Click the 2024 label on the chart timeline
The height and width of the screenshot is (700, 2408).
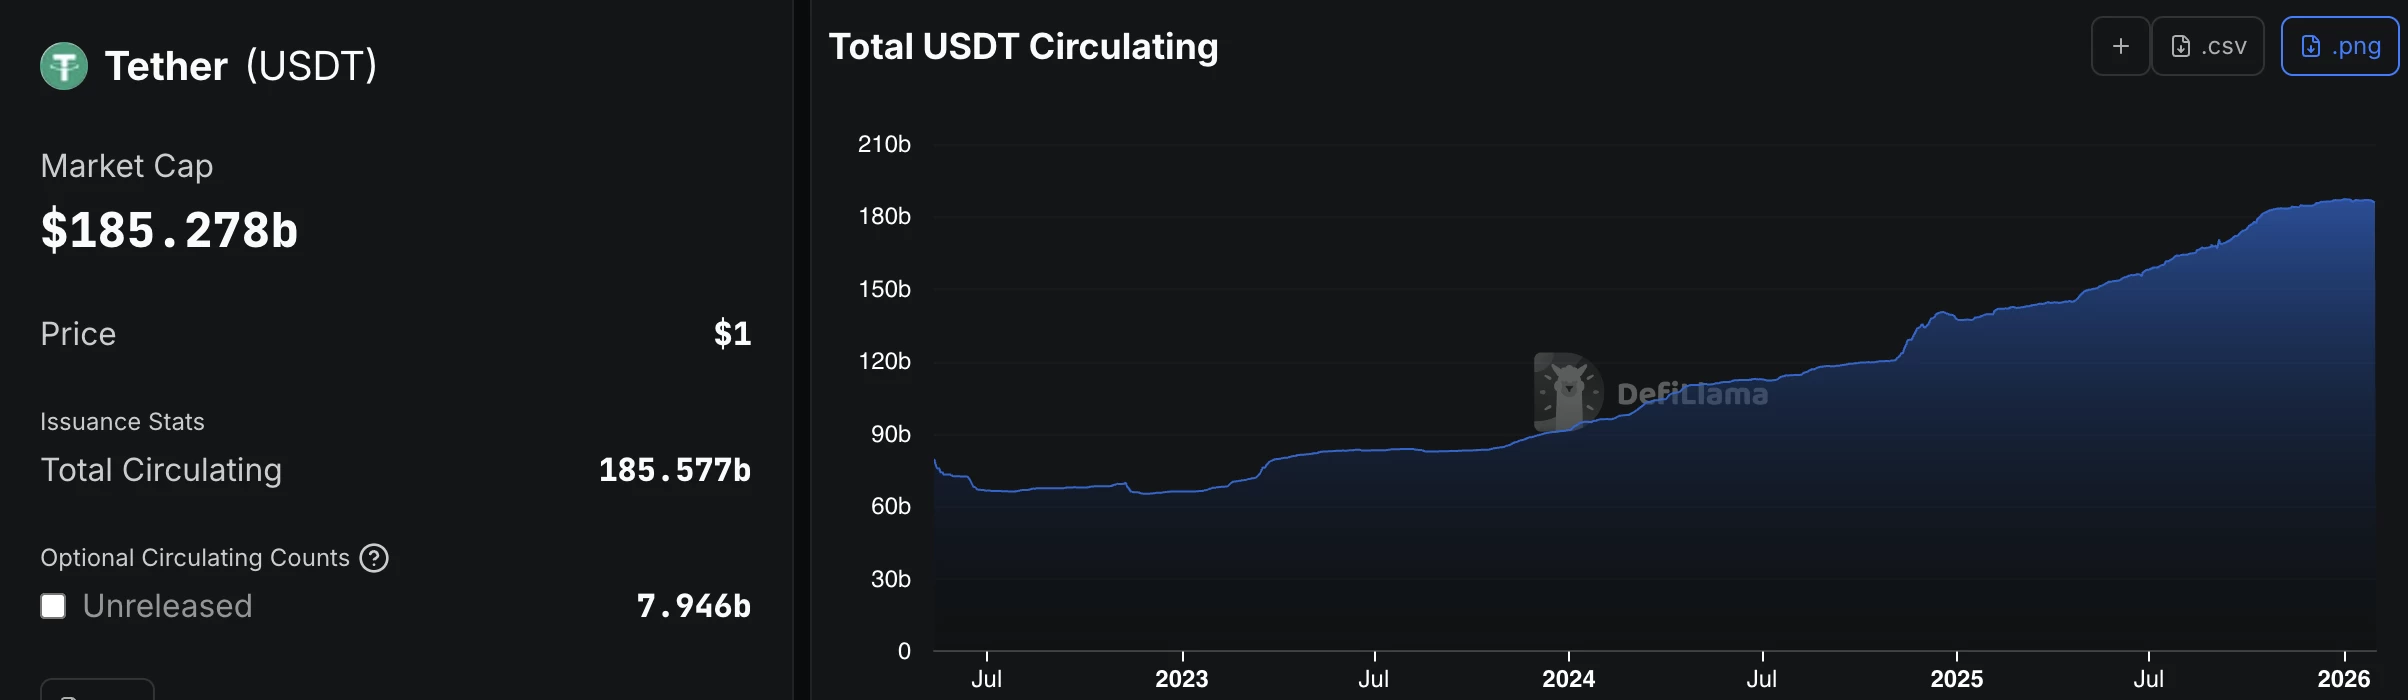[1569, 678]
